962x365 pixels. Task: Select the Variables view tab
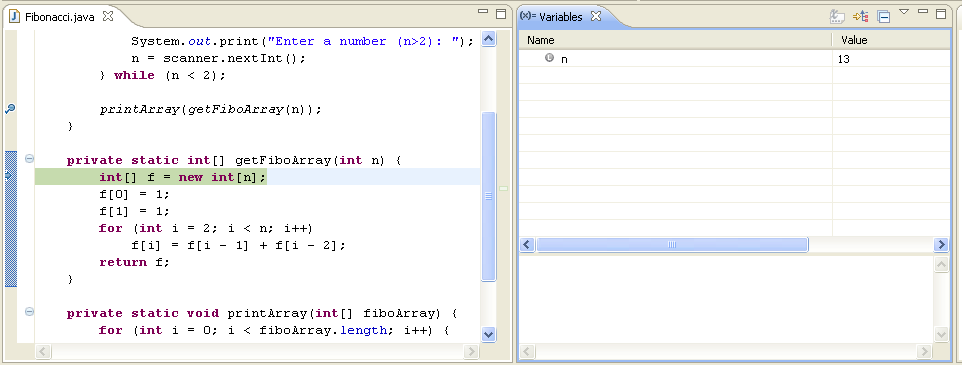pyautogui.click(x=560, y=17)
